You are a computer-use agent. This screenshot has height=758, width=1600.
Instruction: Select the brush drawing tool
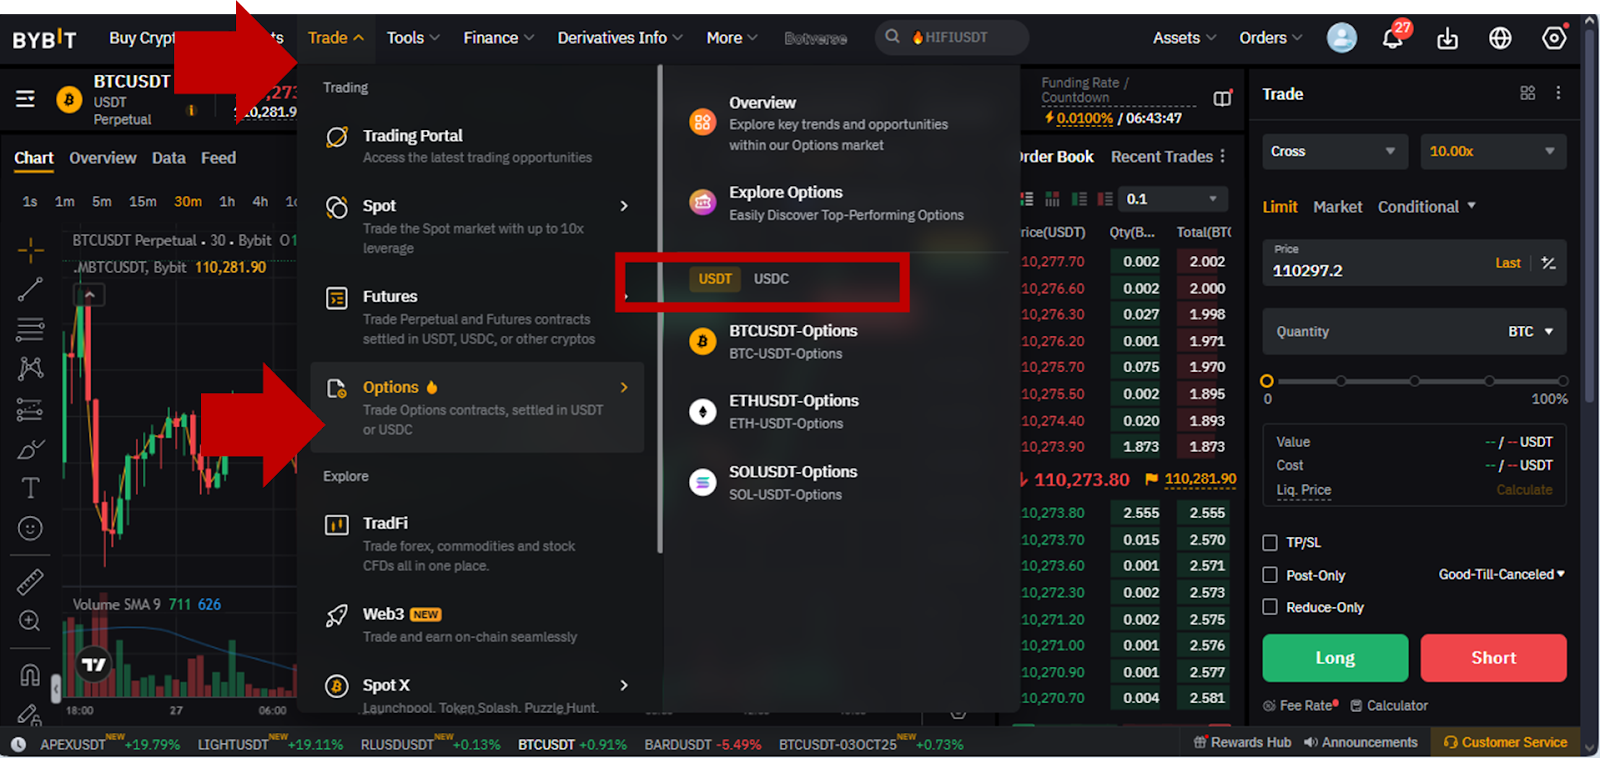[x=31, y=449]
